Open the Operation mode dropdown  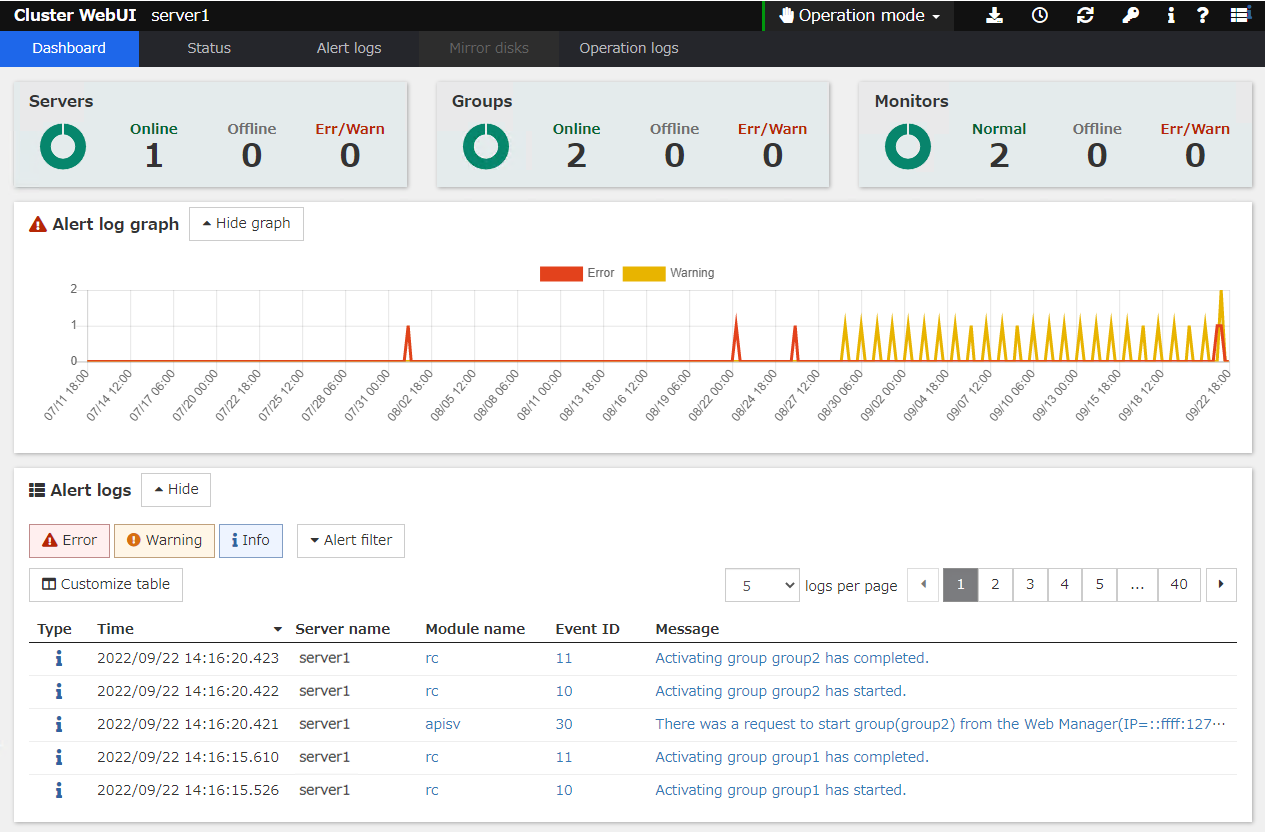(x=860, y=16)
